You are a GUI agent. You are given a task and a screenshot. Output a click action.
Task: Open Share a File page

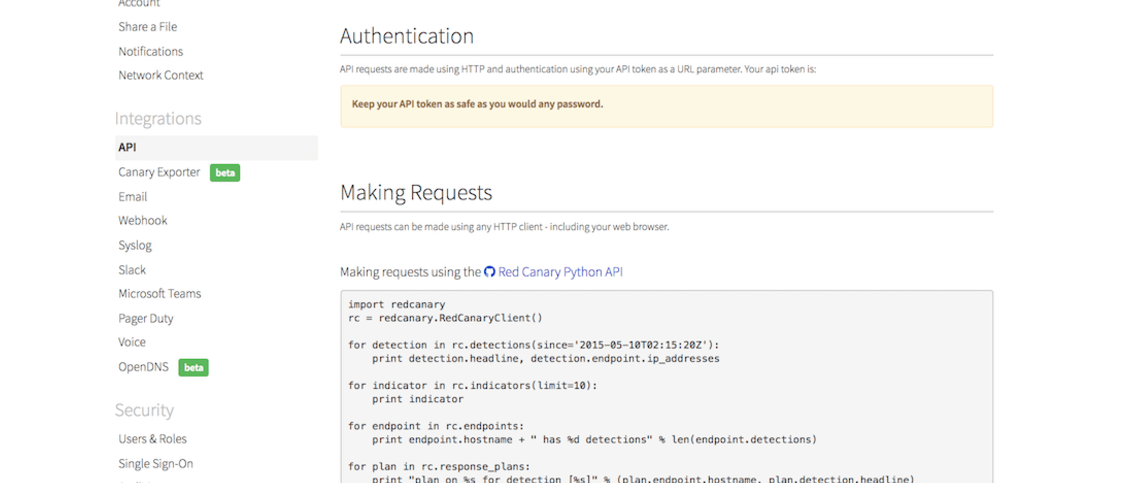(148, 27)
